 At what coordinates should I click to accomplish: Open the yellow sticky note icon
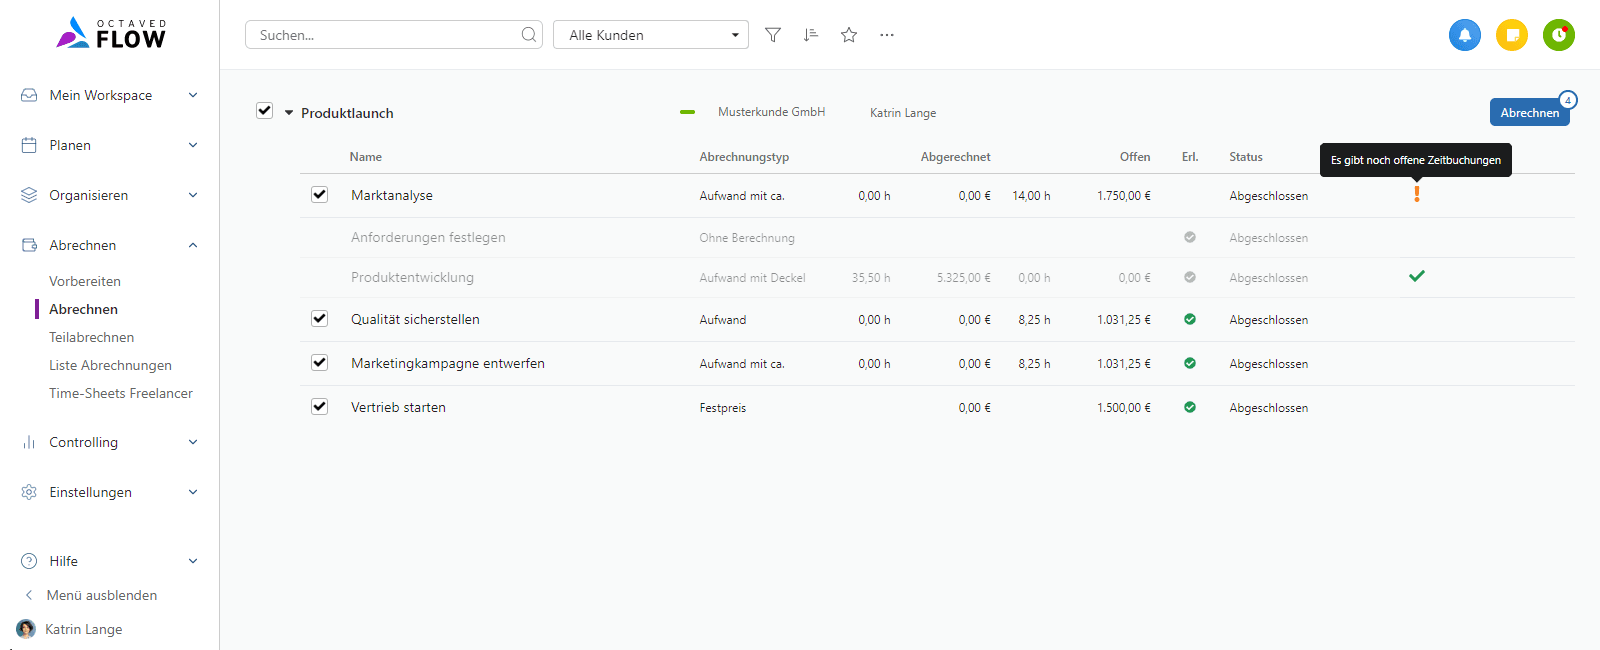1512,35
